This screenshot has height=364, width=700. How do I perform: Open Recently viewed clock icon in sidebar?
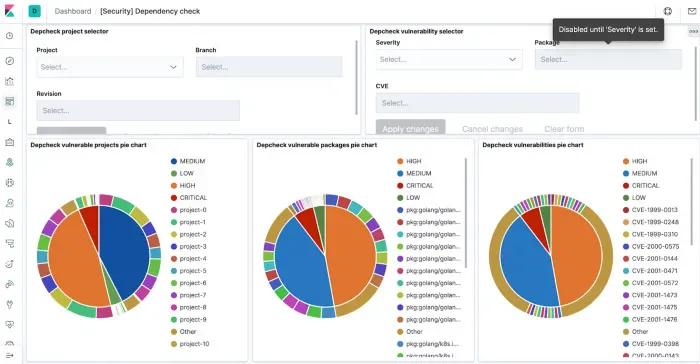pos(9,36)
